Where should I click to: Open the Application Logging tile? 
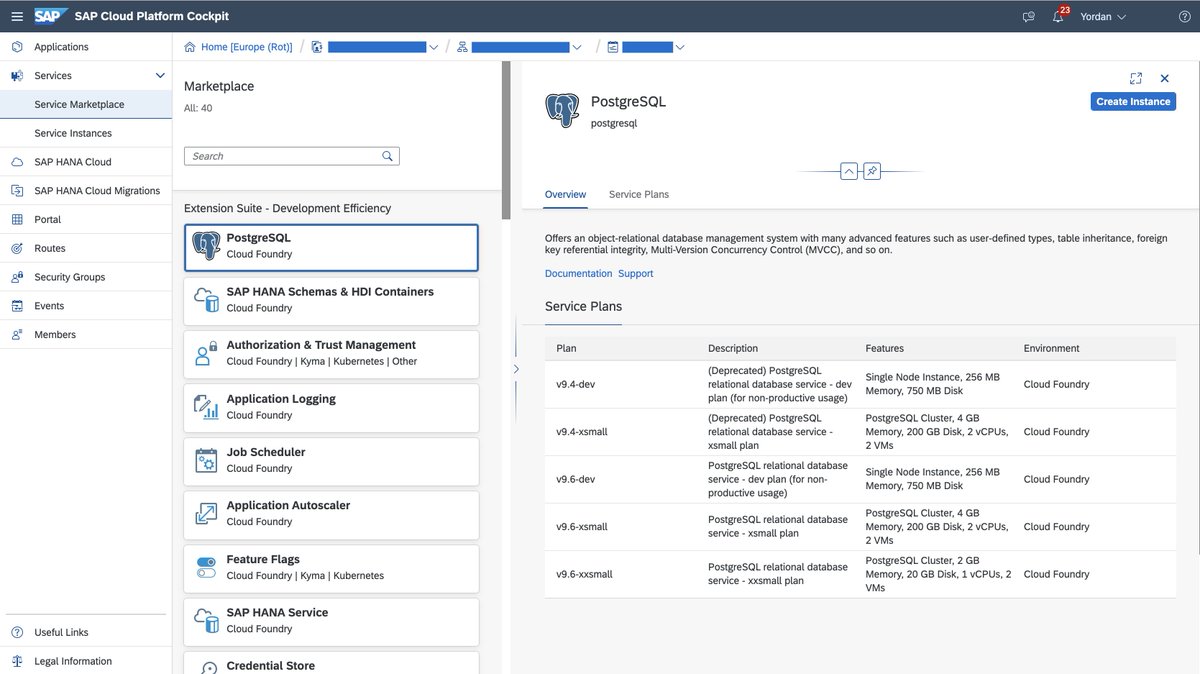pos(331,407)
